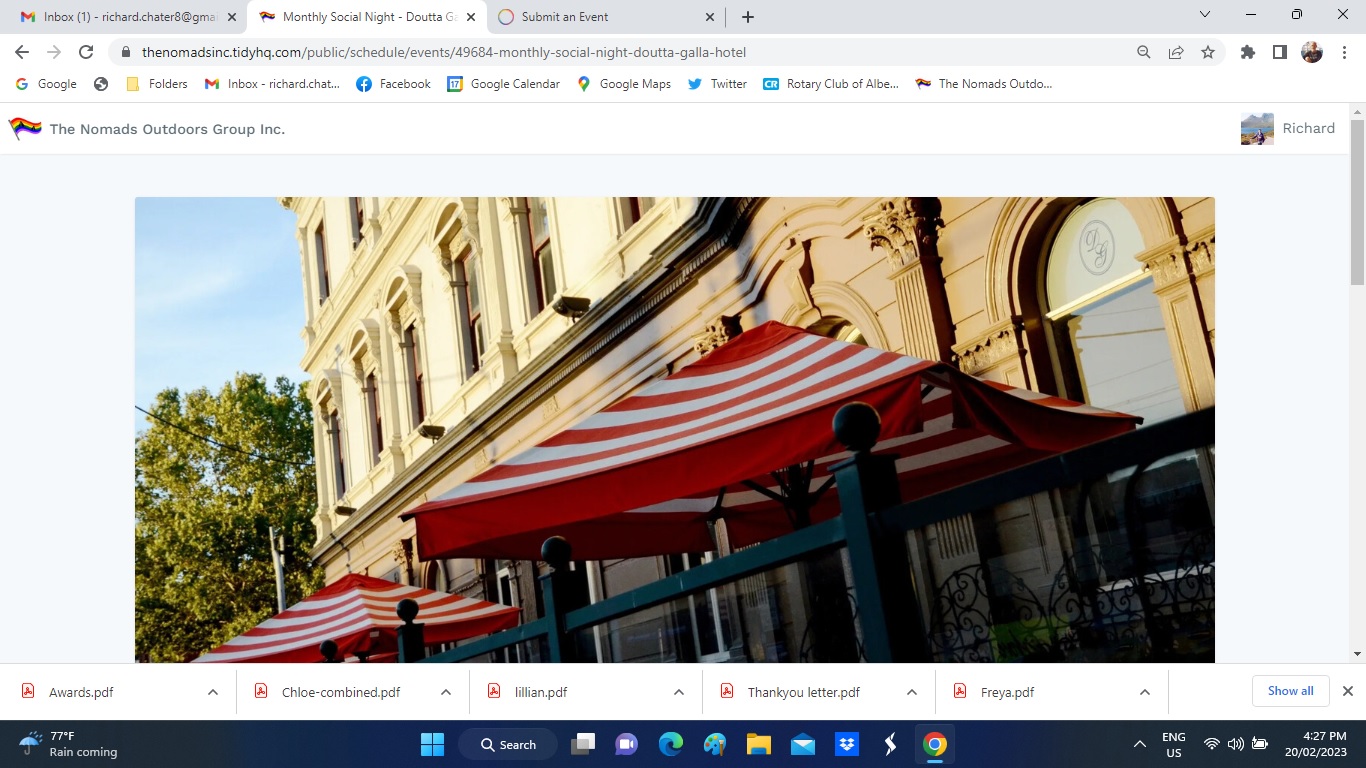Close the Inbox tab
The height and width of the screenshot is (768, 1366).
click(232, 17)
